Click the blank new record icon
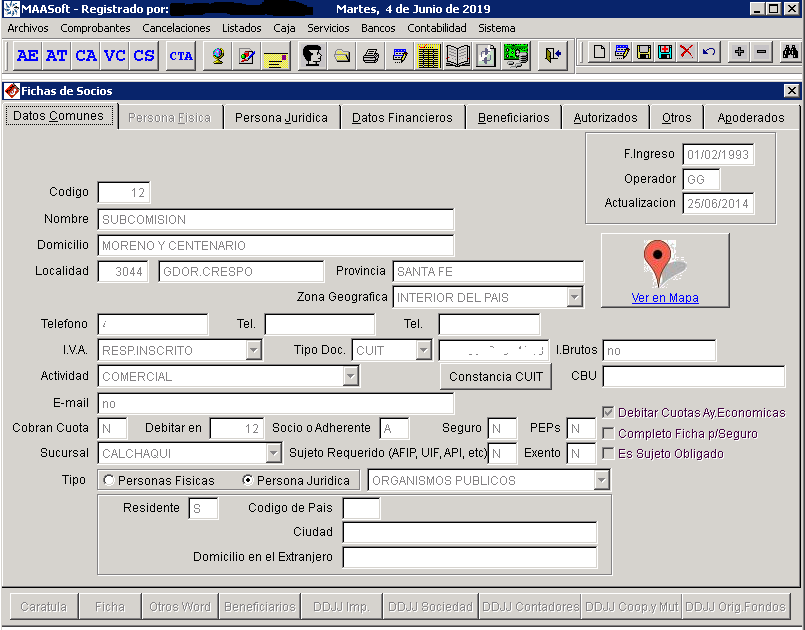This screenshot has width=805, height=630. [599, 52]
